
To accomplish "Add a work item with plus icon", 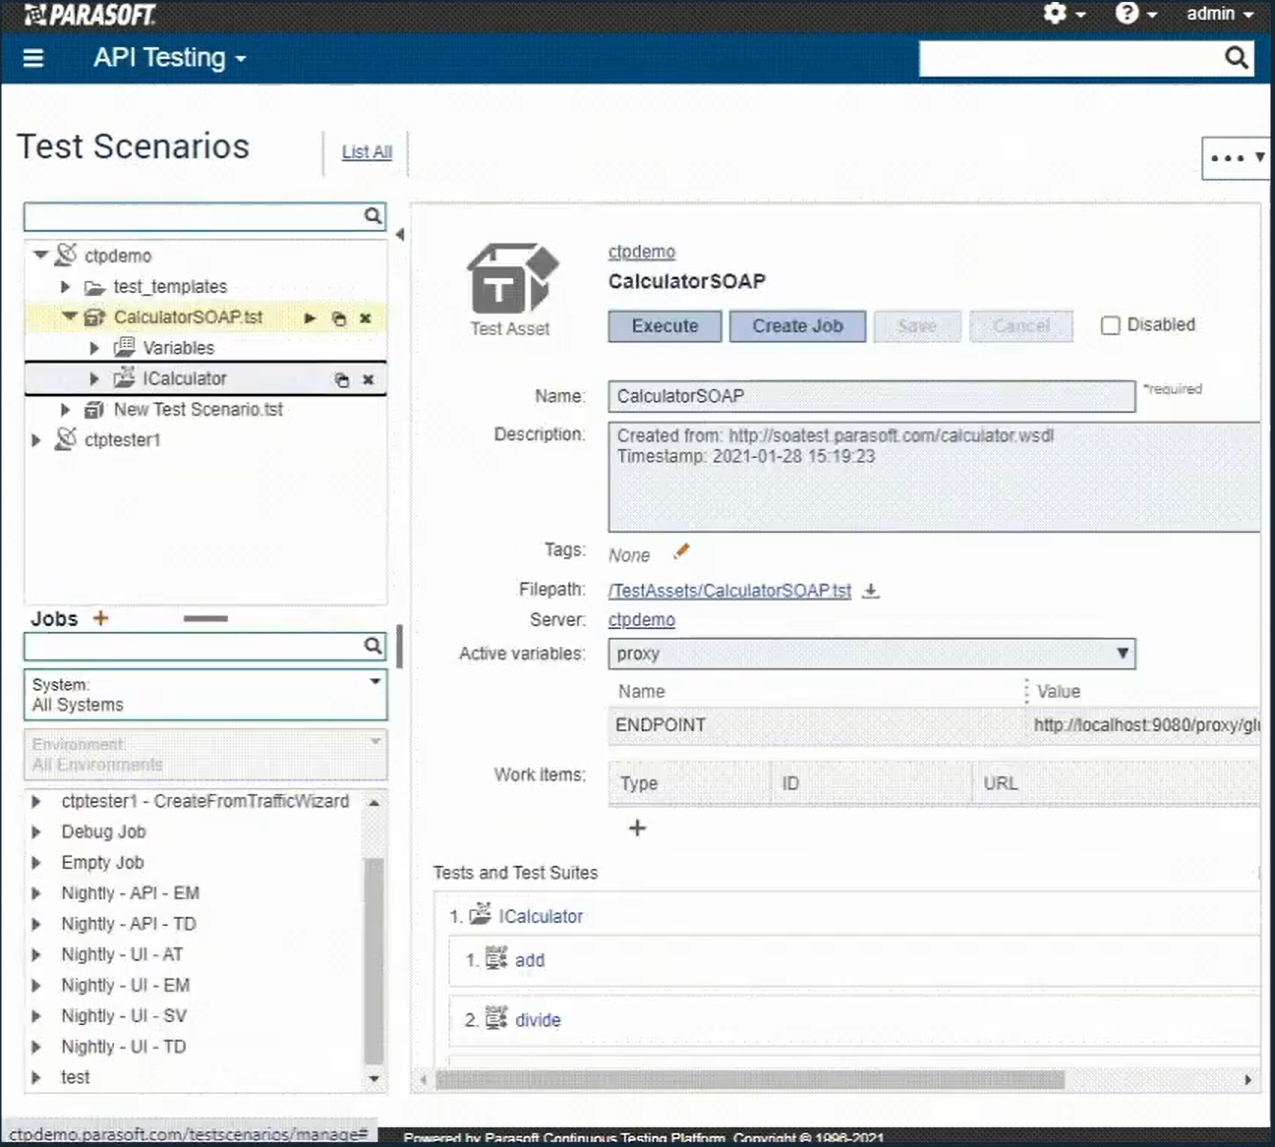I will pos(637,828).
